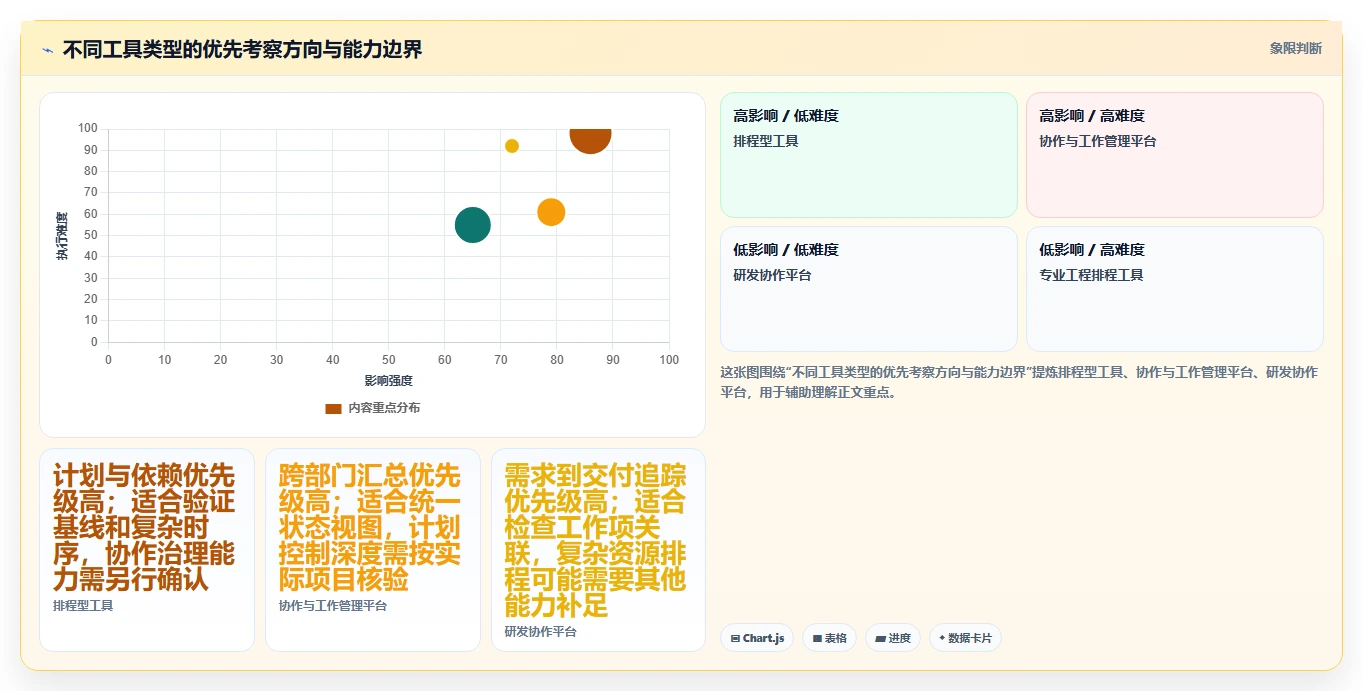Open the 研发协作平台 data card
1363x691 pixels.
598,550
